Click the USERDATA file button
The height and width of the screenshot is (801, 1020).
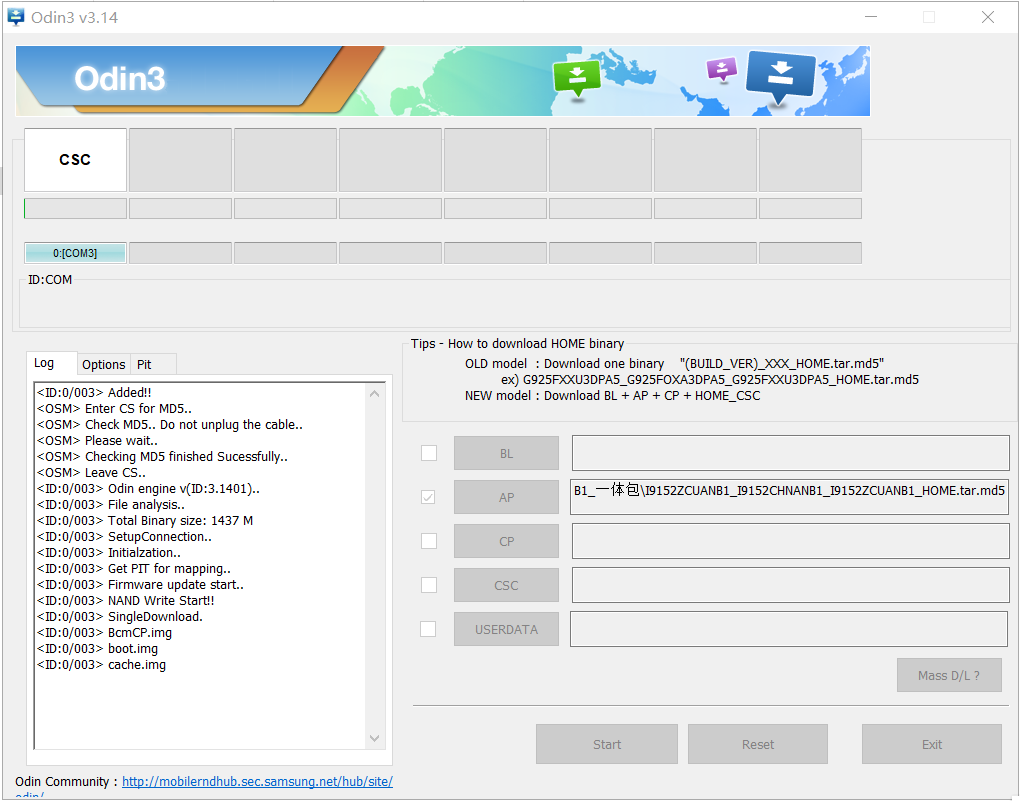pyautogui.click(x=506, y=629)
